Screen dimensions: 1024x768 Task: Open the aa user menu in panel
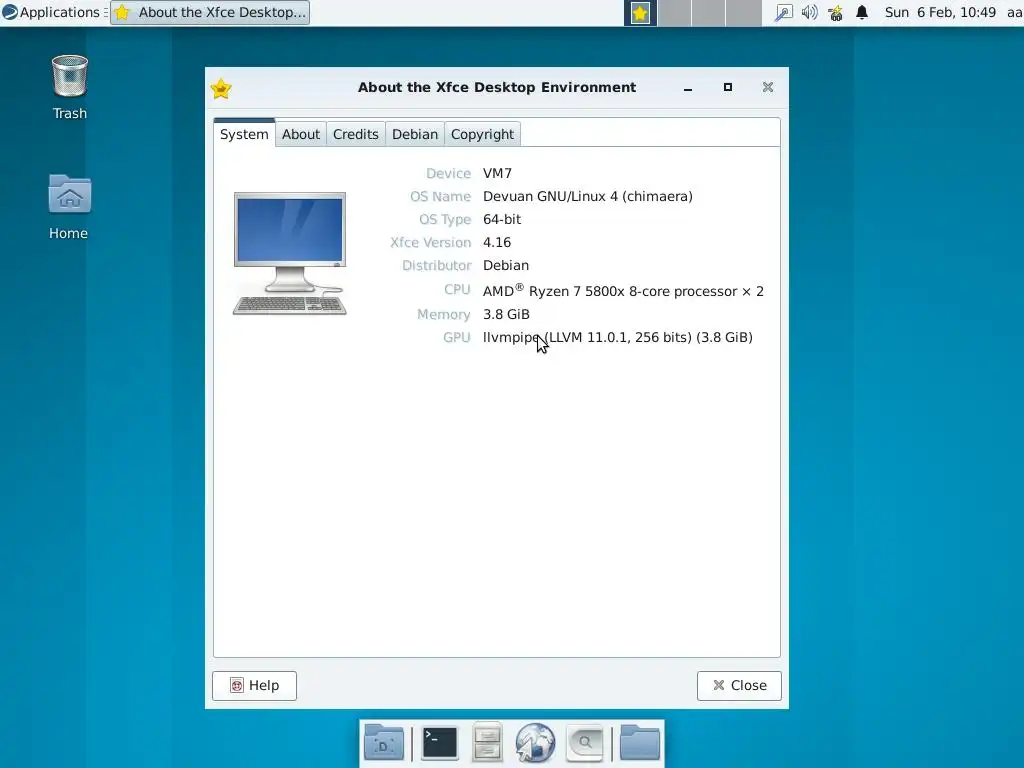tap(1014, 12)
